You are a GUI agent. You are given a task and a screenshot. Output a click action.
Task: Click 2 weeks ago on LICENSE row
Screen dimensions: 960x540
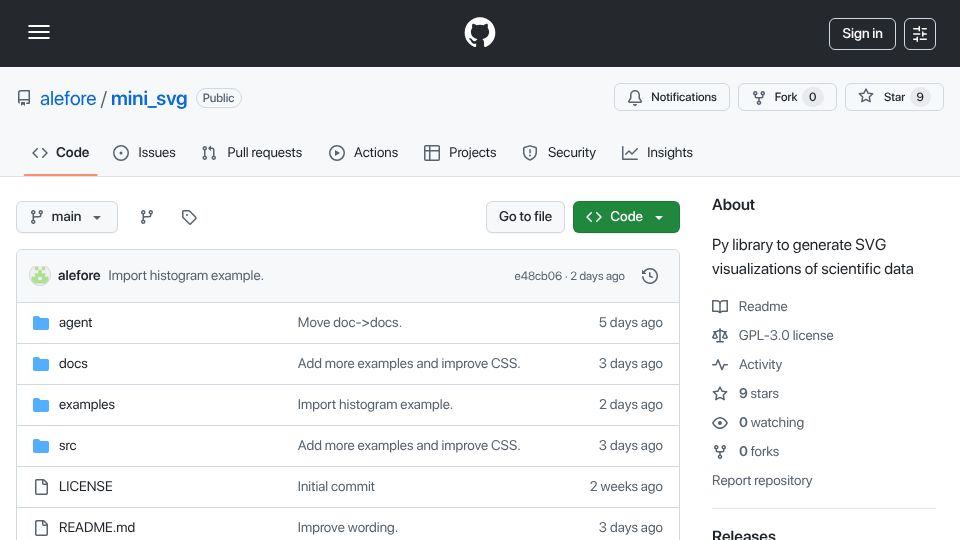click(626, 487)
